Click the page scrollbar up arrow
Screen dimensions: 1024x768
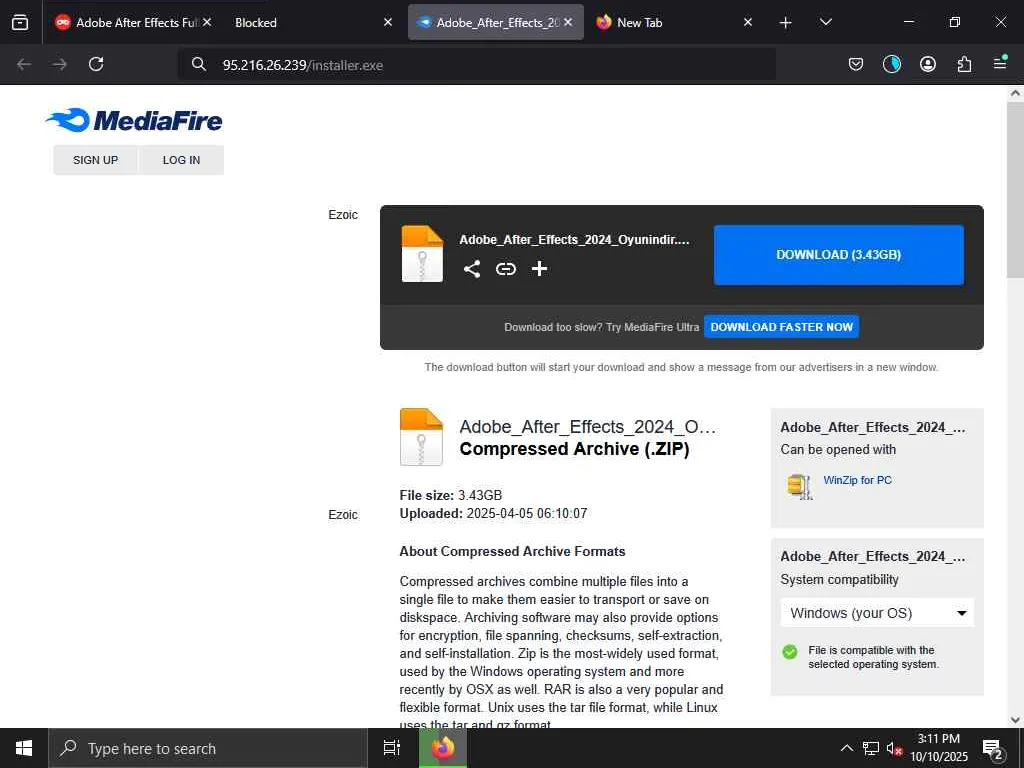pyautogui.click(x=1015, y=93)
